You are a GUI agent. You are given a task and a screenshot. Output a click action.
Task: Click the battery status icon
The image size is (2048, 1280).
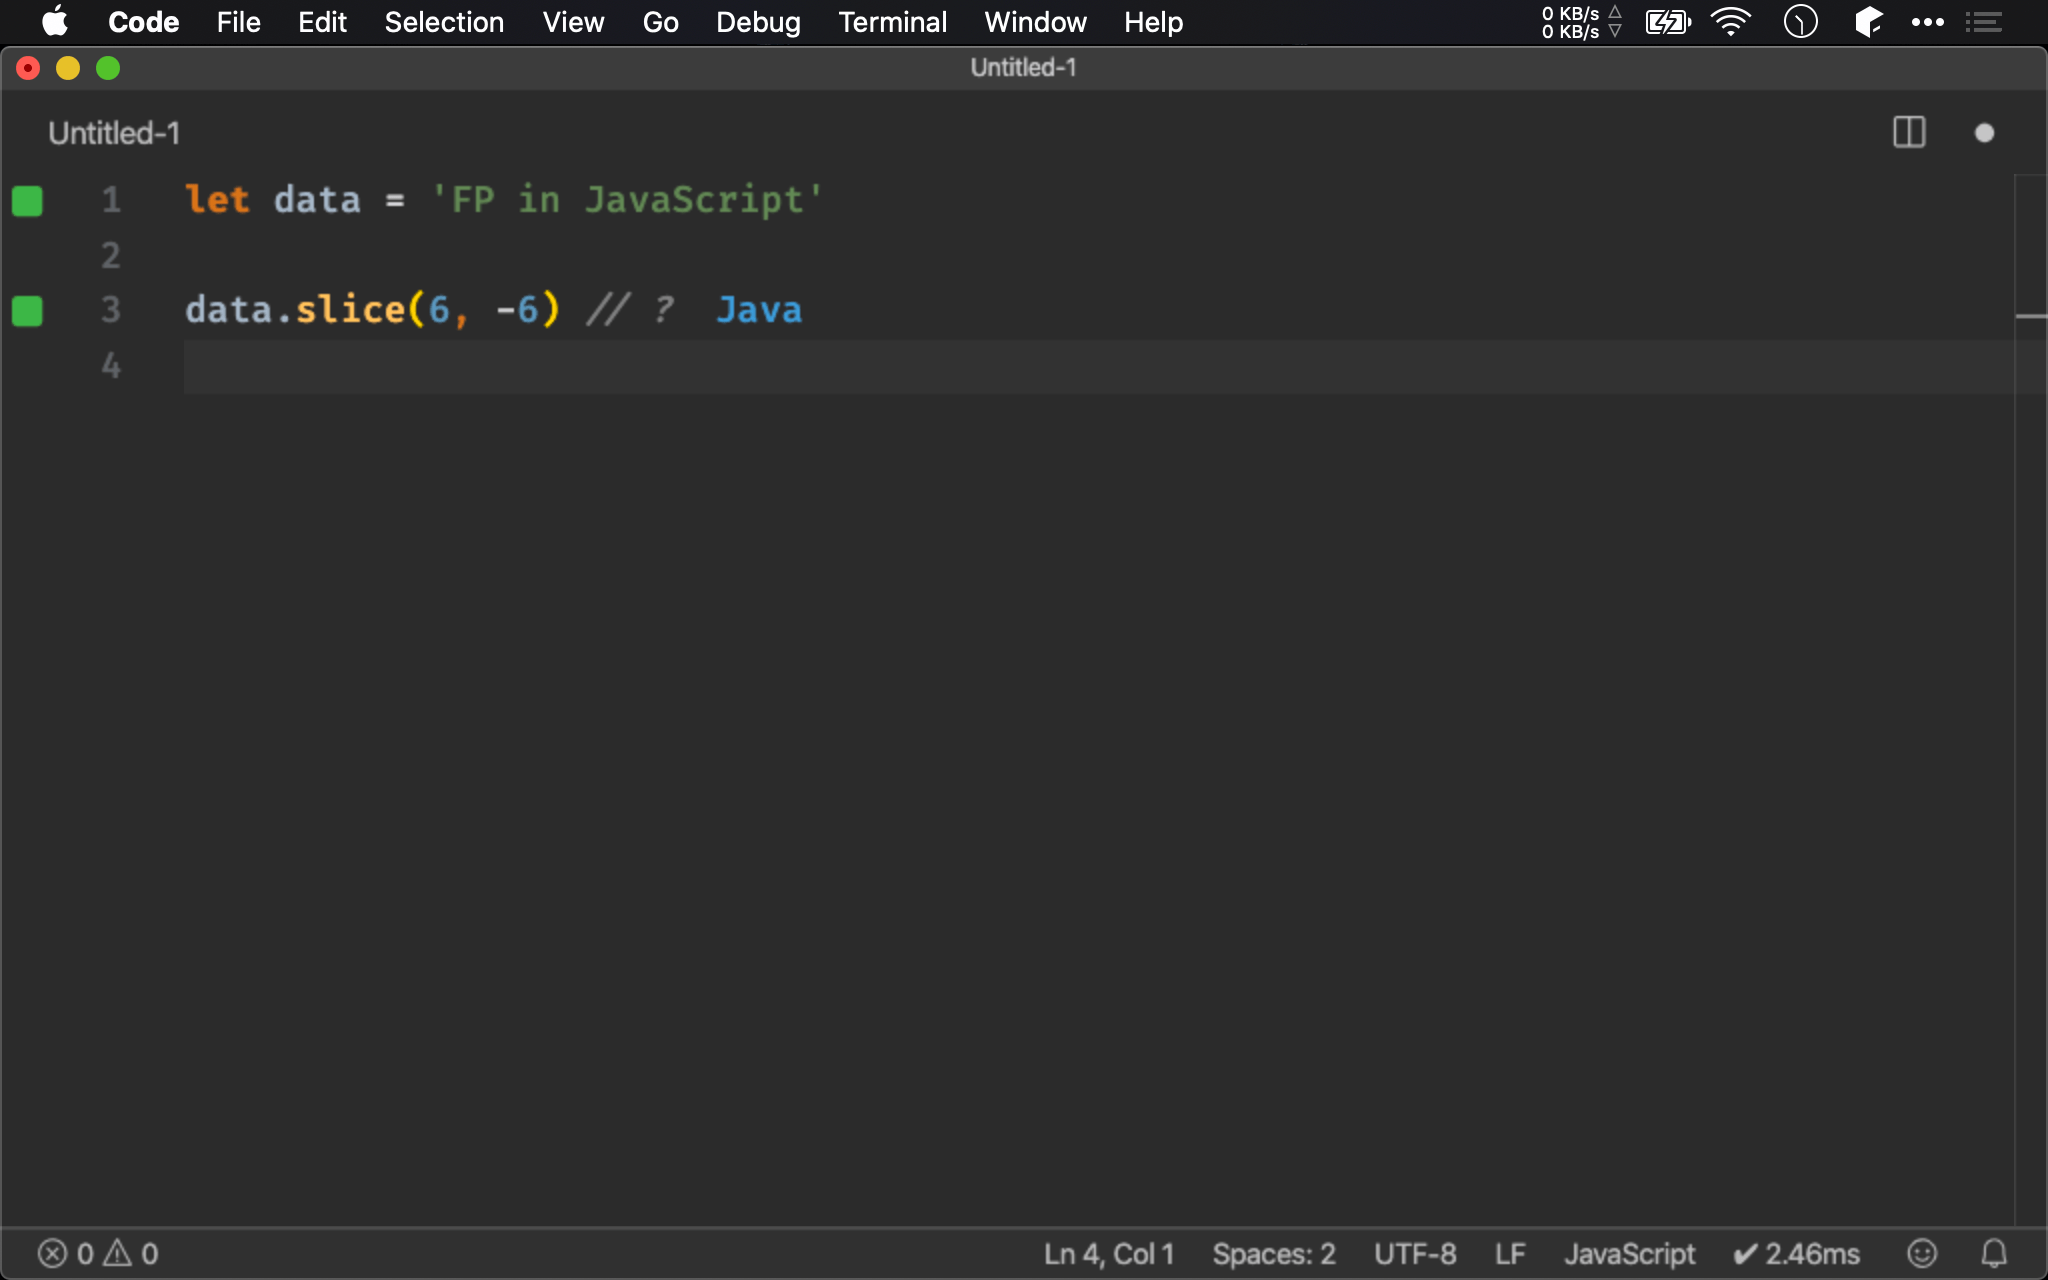click(1667, 22)
